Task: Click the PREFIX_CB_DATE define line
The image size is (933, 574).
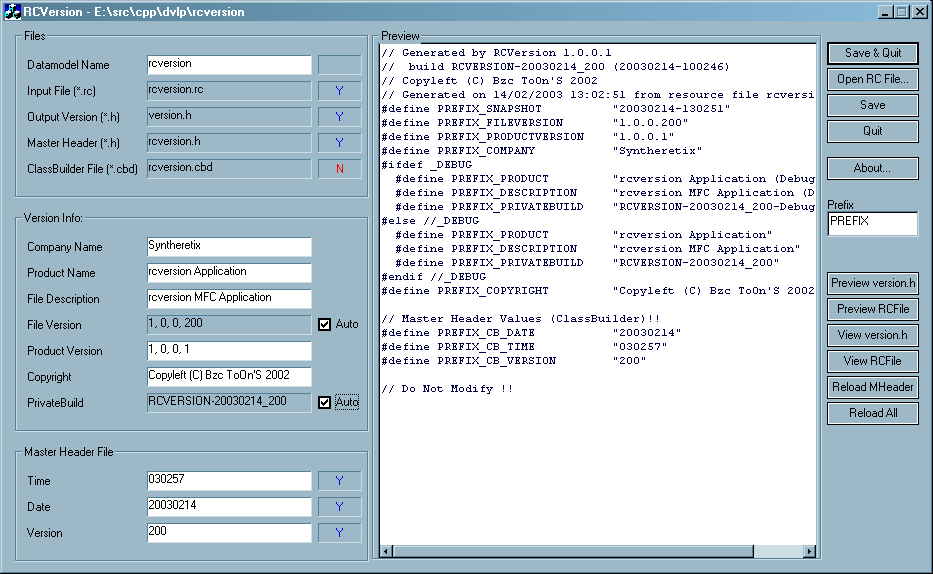Action: 531,333
